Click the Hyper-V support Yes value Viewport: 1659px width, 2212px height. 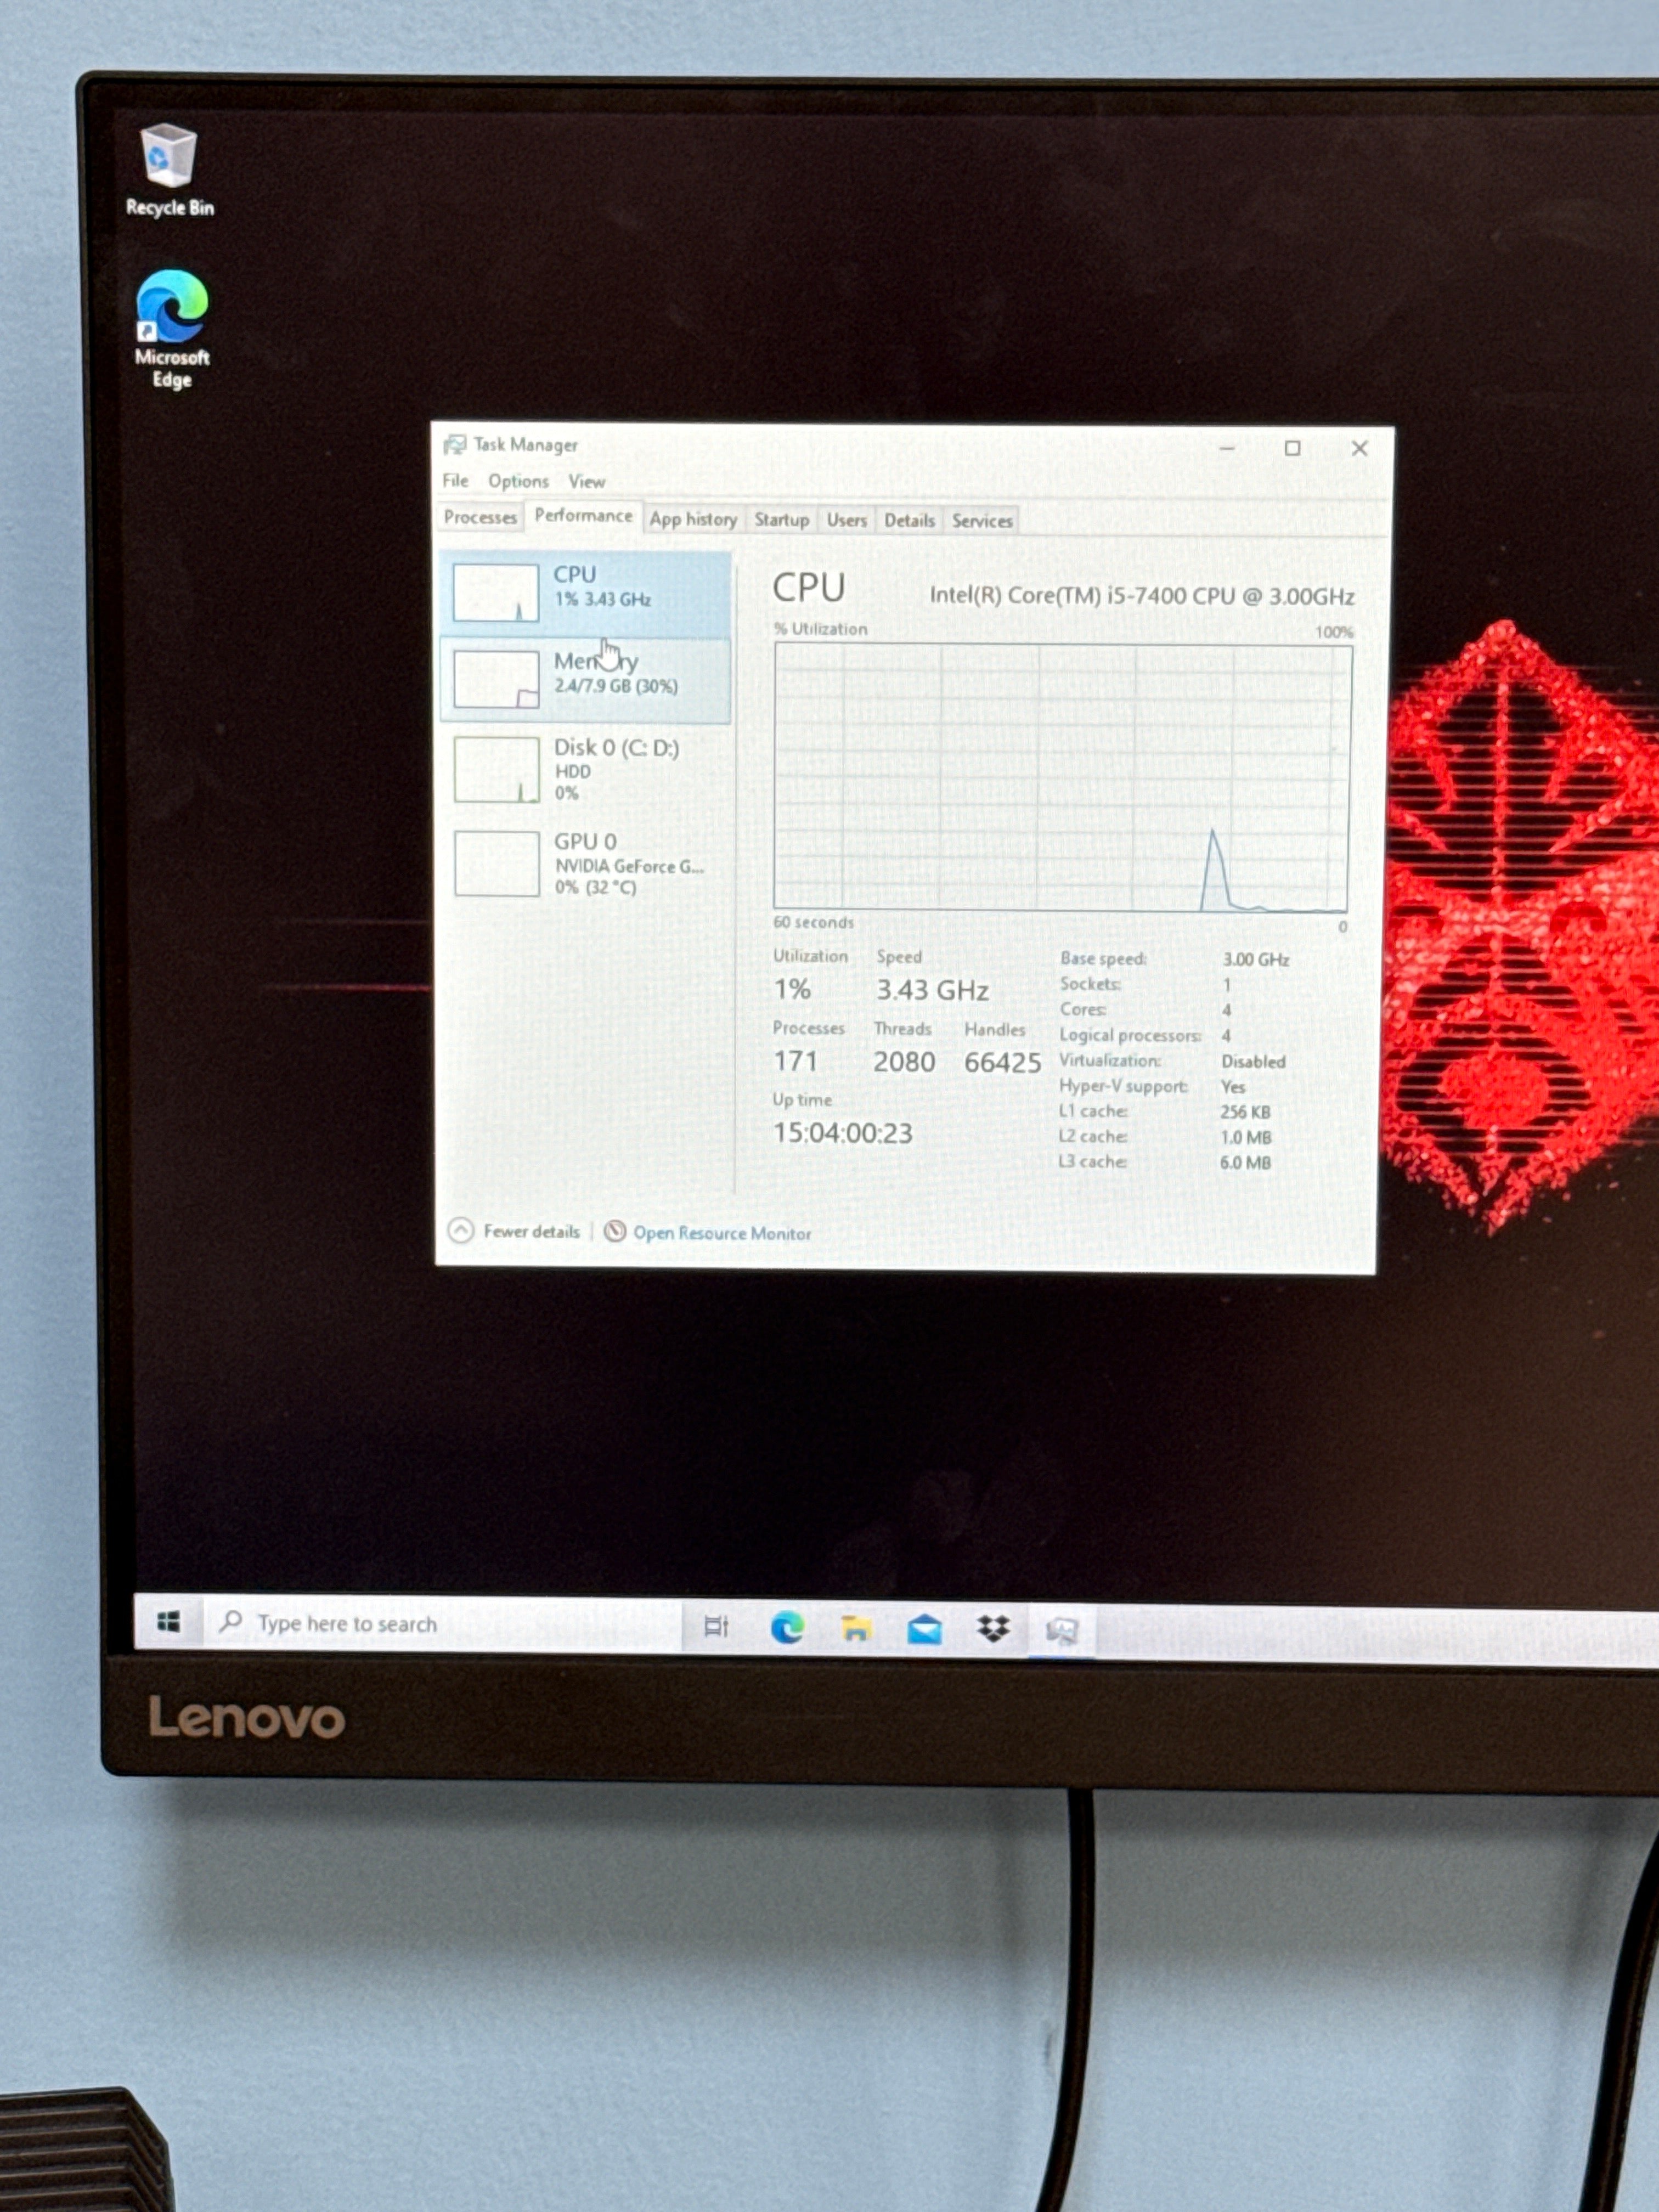tap(1233, 1087)
